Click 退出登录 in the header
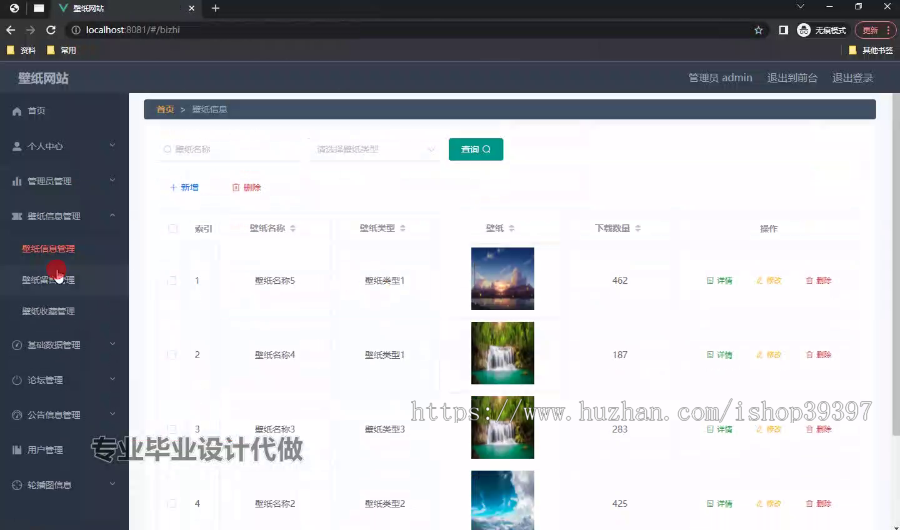 pyautogui.click(x=852, y=78)
